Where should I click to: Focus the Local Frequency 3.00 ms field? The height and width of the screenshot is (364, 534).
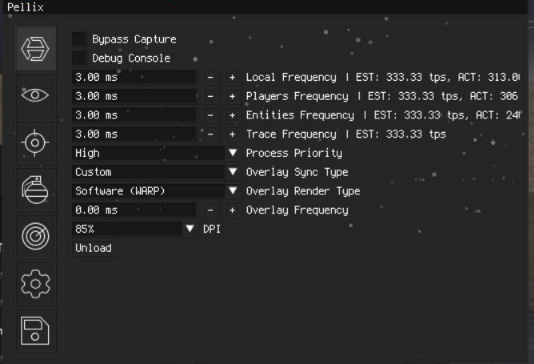pyautogui.click(x=134, y=77)
